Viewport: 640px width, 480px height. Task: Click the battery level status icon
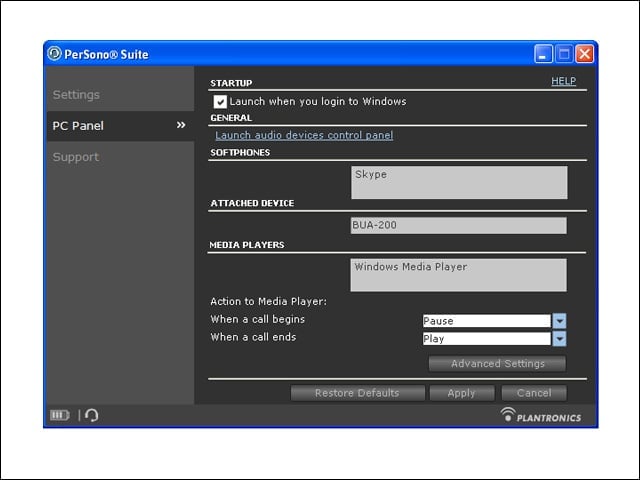(60, 415)
